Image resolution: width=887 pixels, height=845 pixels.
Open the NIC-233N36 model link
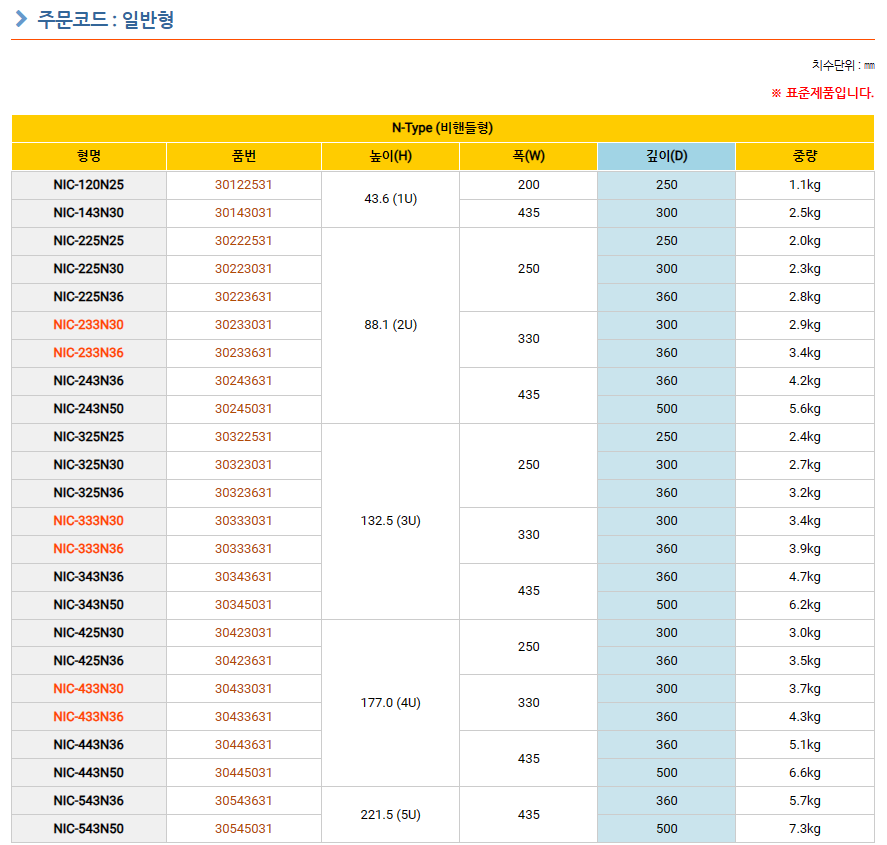tap(89, 353)
